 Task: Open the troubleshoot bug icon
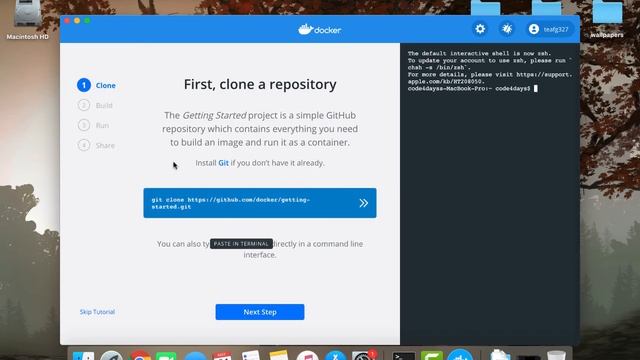coord(507,29)
